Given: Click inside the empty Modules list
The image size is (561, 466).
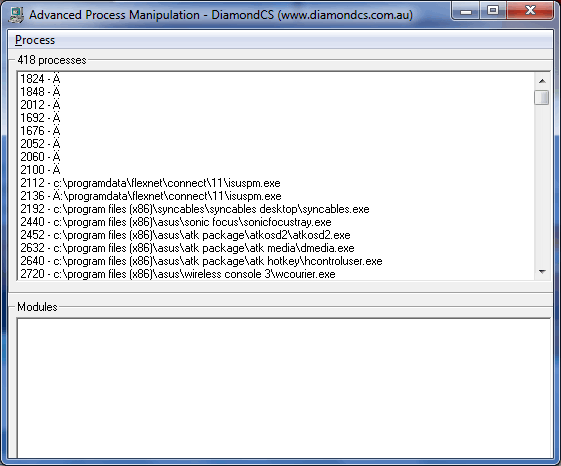Looking at the screenshot, I should [284, 388].
